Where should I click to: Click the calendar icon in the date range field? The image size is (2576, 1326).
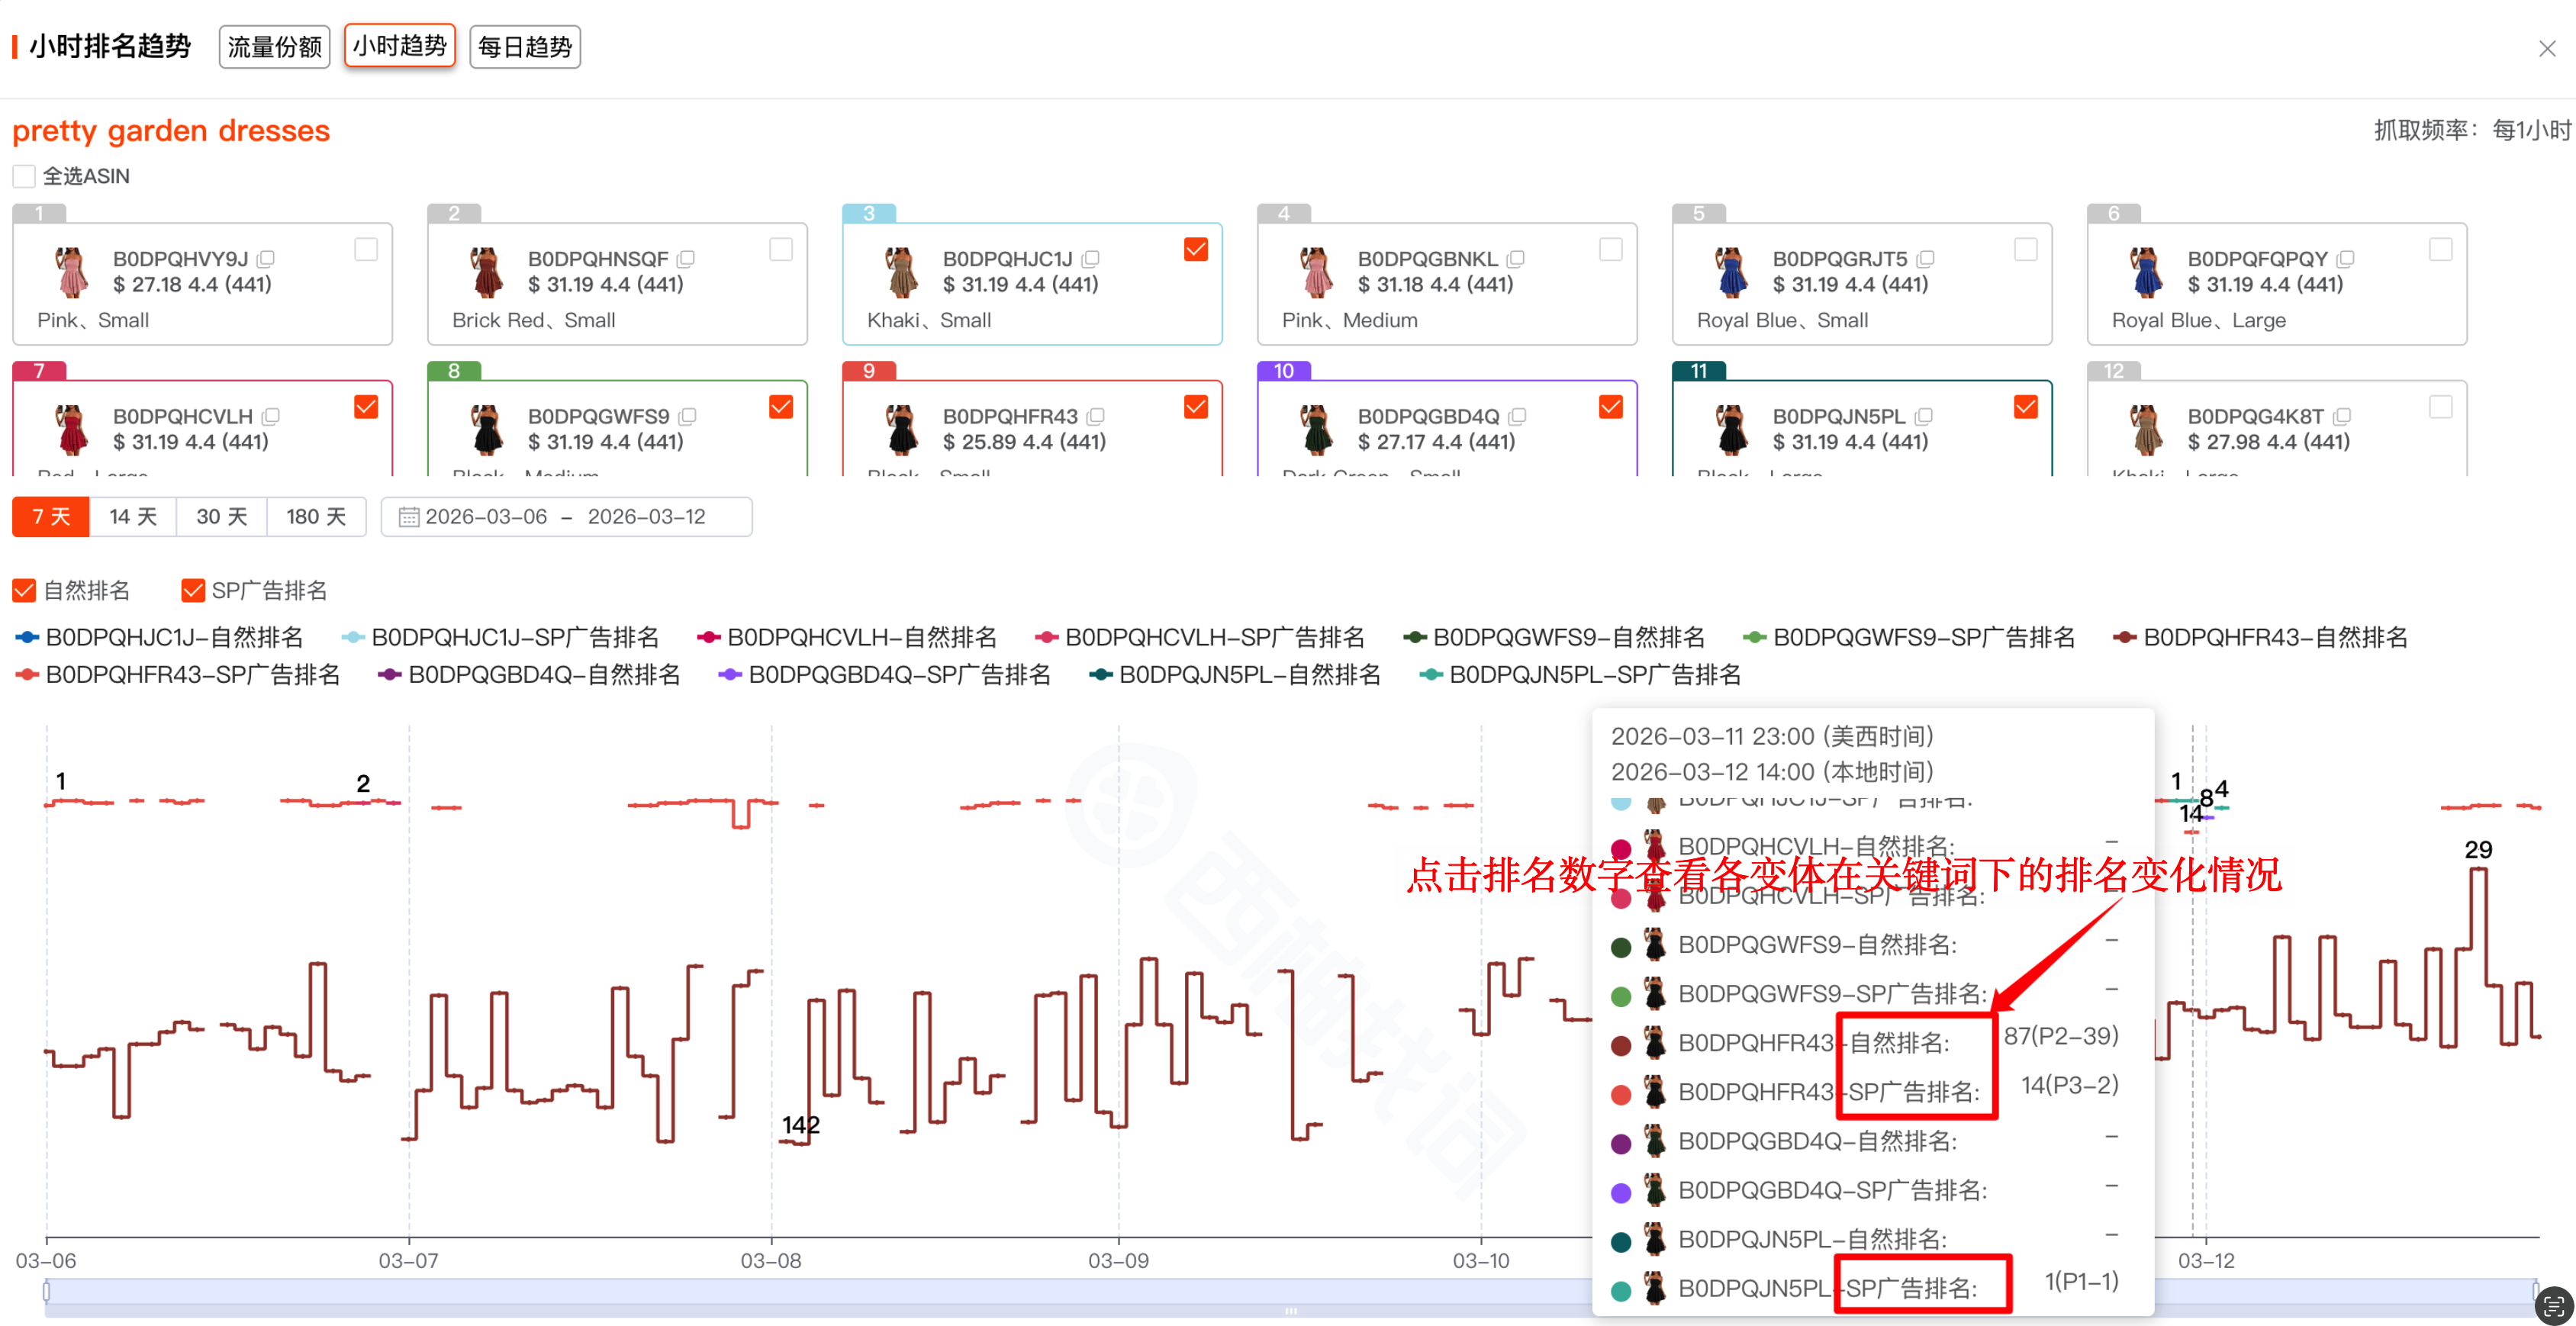408,517
